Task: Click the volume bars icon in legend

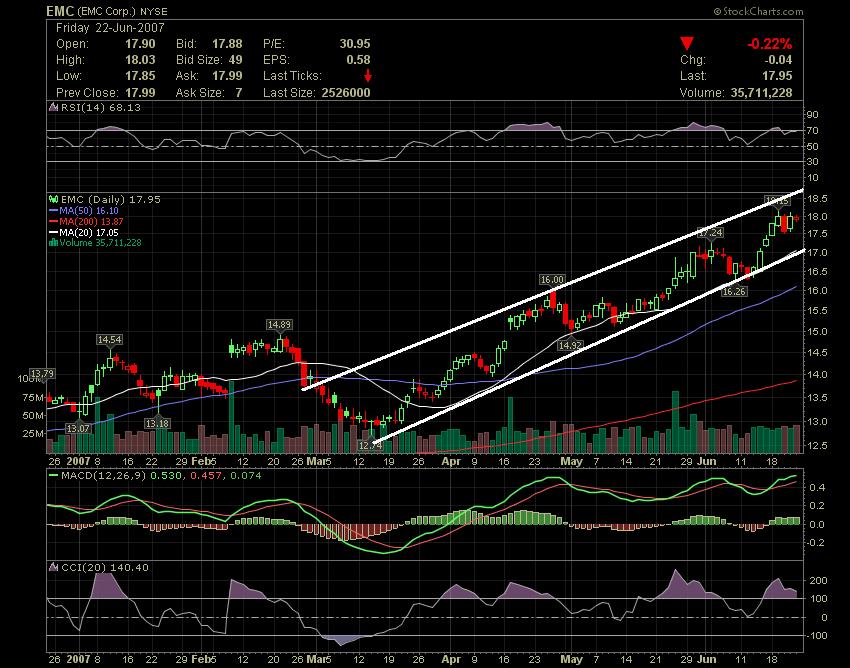Action: (x=53, y=243)
